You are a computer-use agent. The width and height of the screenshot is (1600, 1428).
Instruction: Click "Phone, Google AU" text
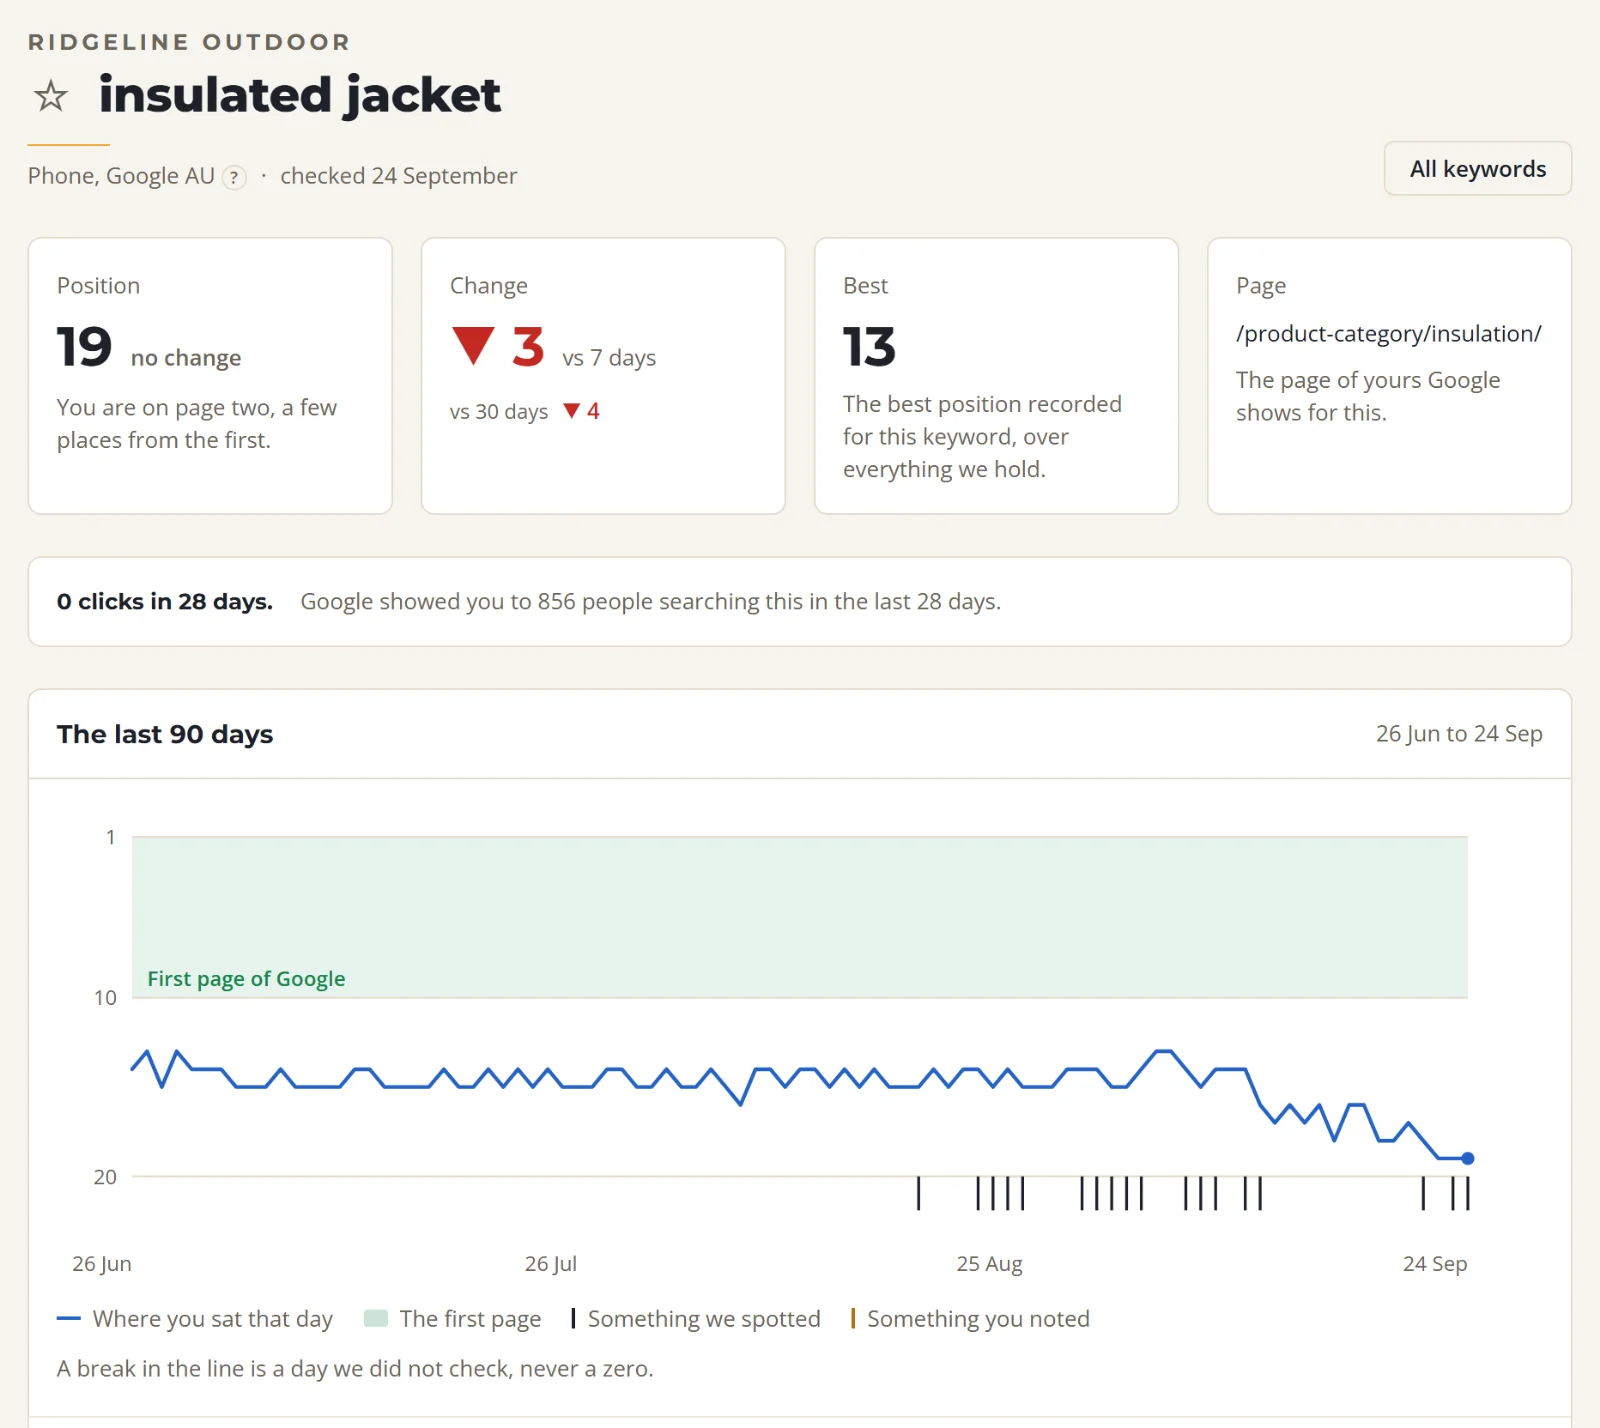[121, 176]
